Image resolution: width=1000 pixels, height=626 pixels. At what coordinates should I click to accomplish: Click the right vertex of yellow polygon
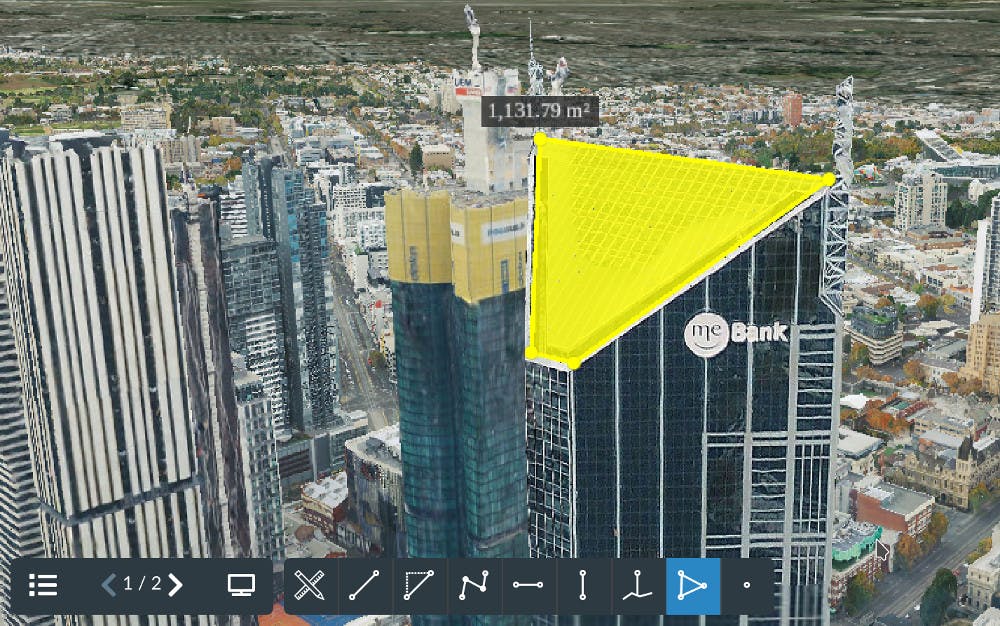(x=828, y=179)
